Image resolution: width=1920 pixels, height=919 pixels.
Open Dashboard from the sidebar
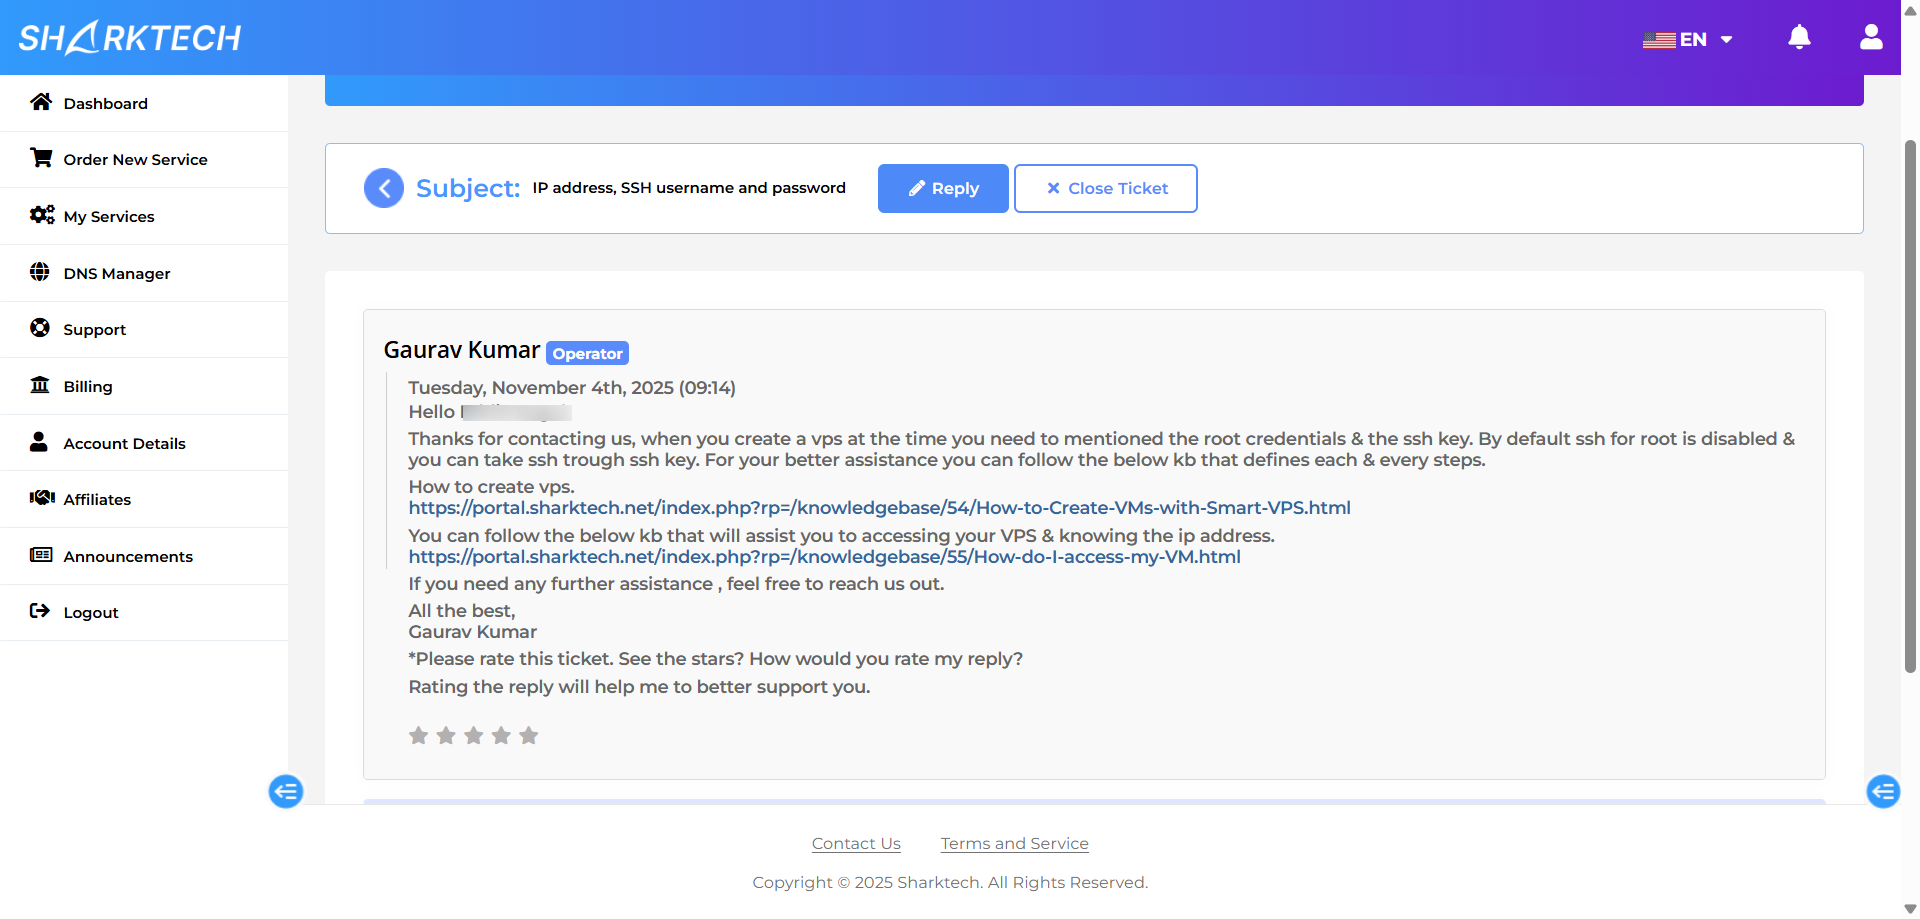144,103
